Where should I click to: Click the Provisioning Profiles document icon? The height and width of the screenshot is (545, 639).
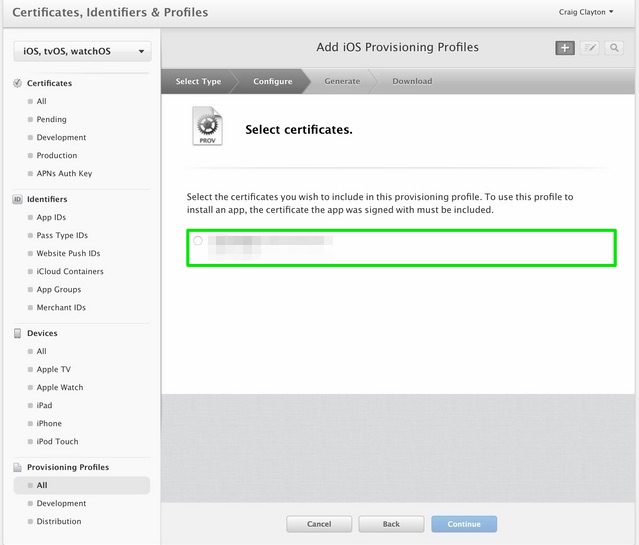coord(17,467)
